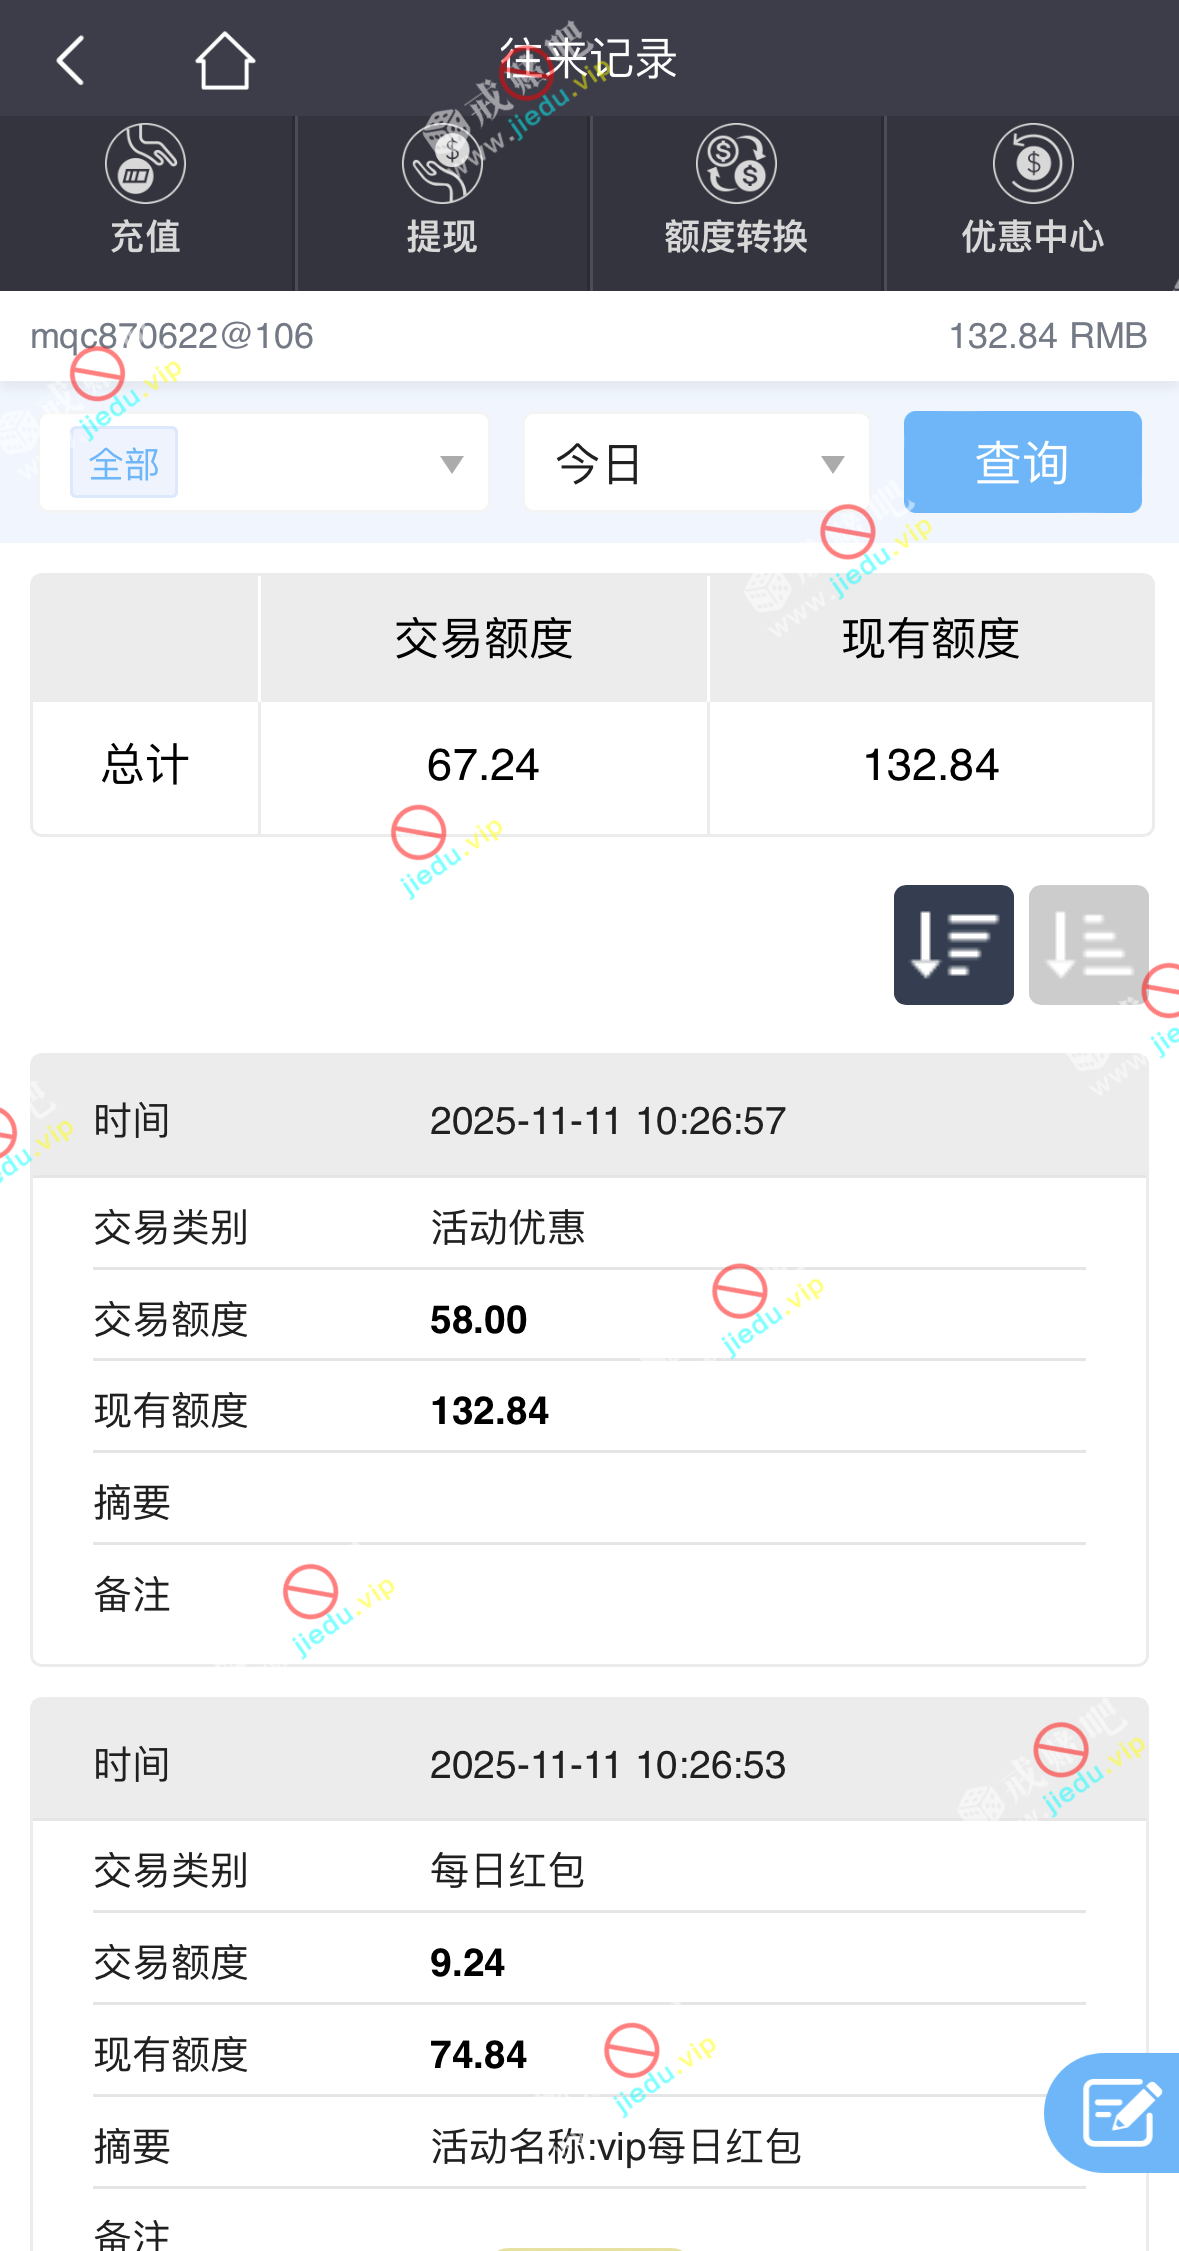
Task: Open the 优惠中心 promotions icon
Action: tap(1033, 164)
